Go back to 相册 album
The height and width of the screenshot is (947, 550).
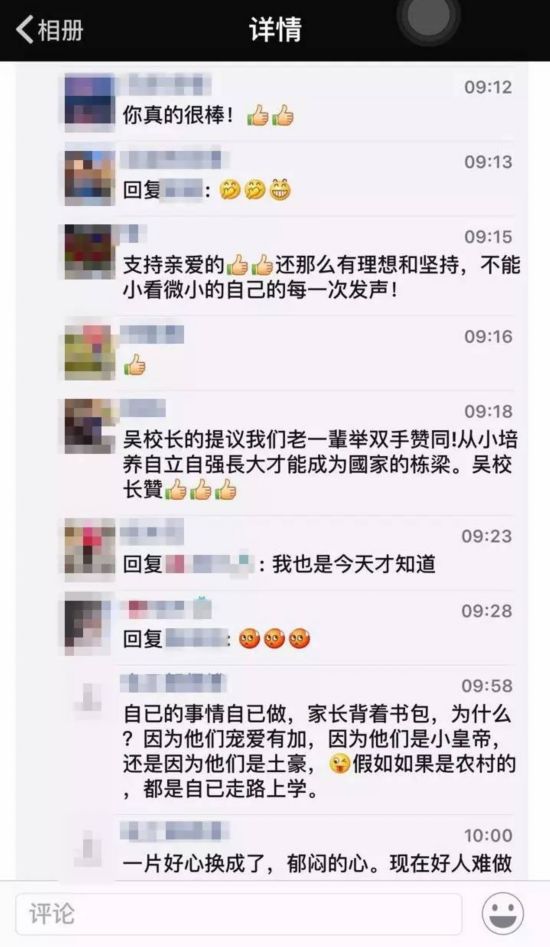coord(50,30)
